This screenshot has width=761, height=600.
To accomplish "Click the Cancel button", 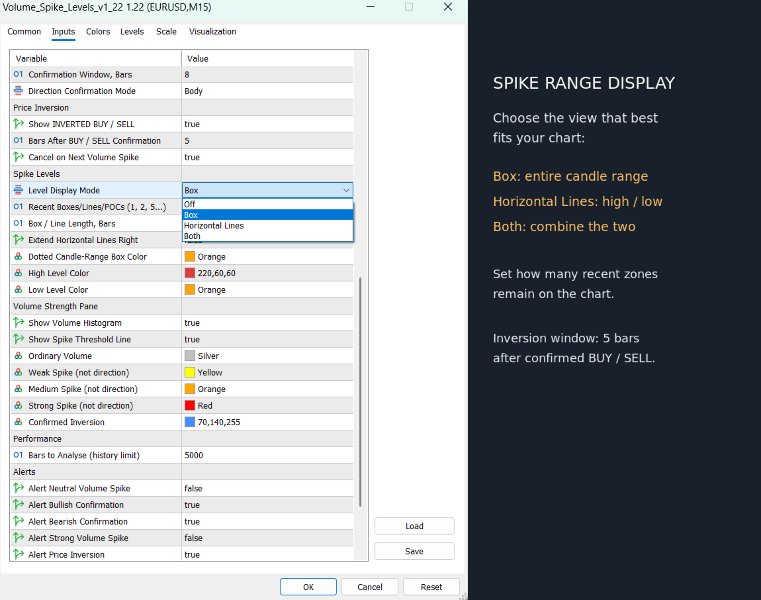I will 370,587.
